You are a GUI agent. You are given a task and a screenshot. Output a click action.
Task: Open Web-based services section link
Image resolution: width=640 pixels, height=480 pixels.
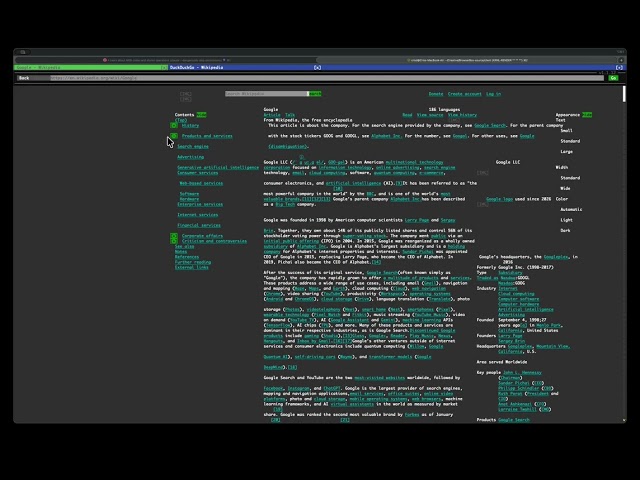[201, 183]
